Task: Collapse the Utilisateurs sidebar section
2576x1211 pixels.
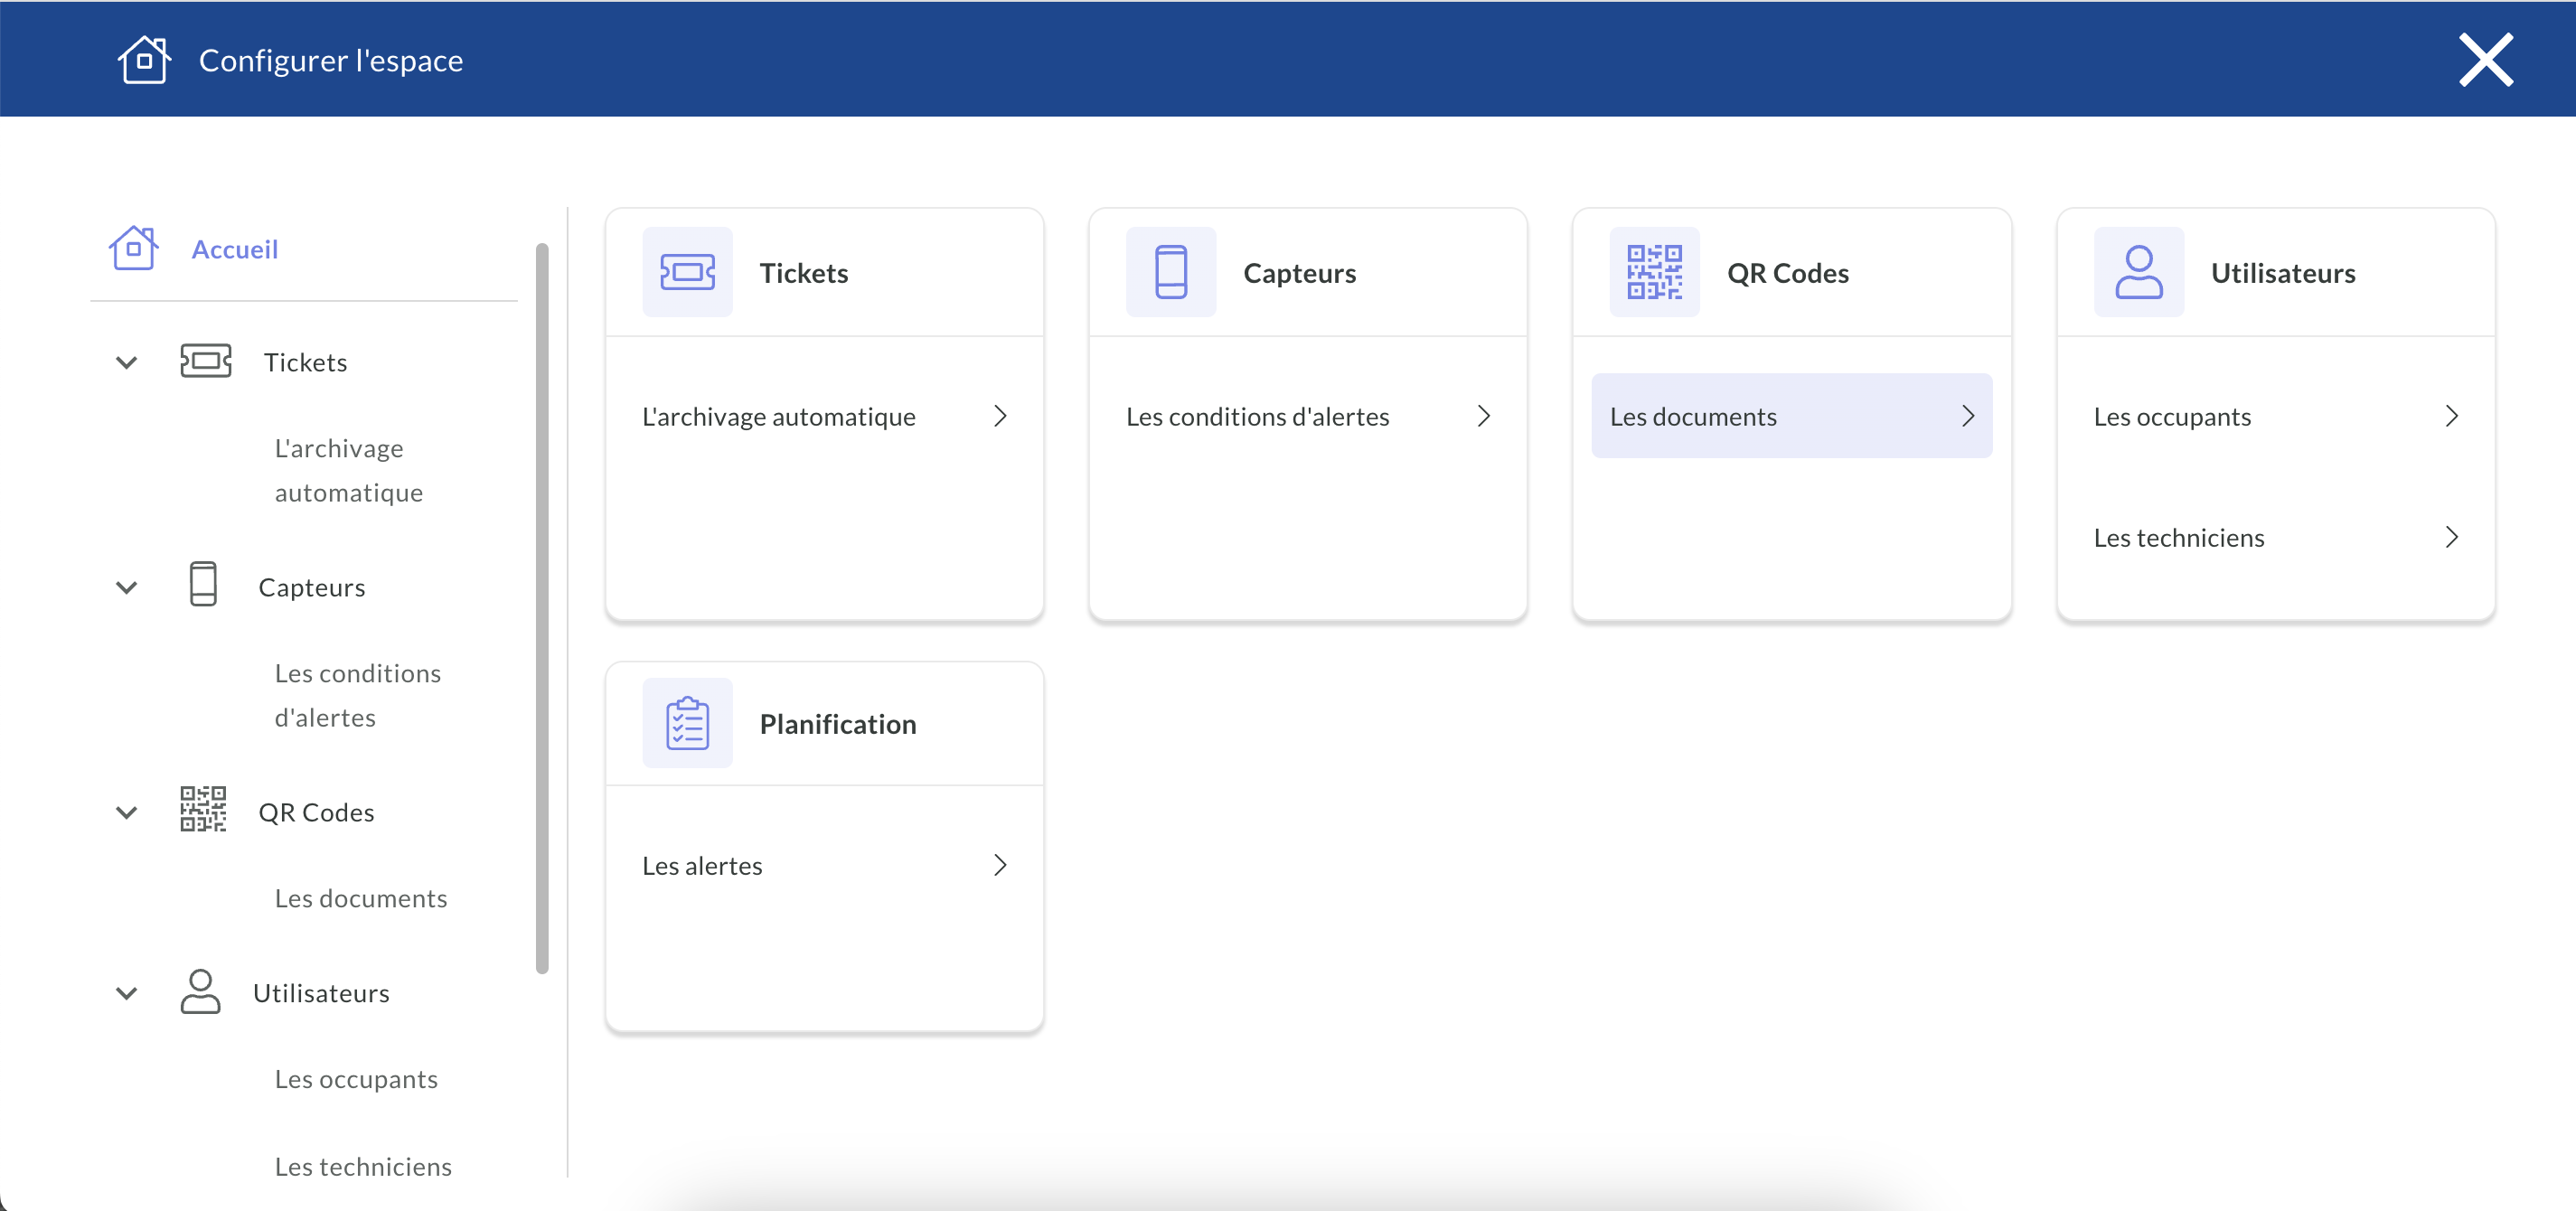Action: 126,993
